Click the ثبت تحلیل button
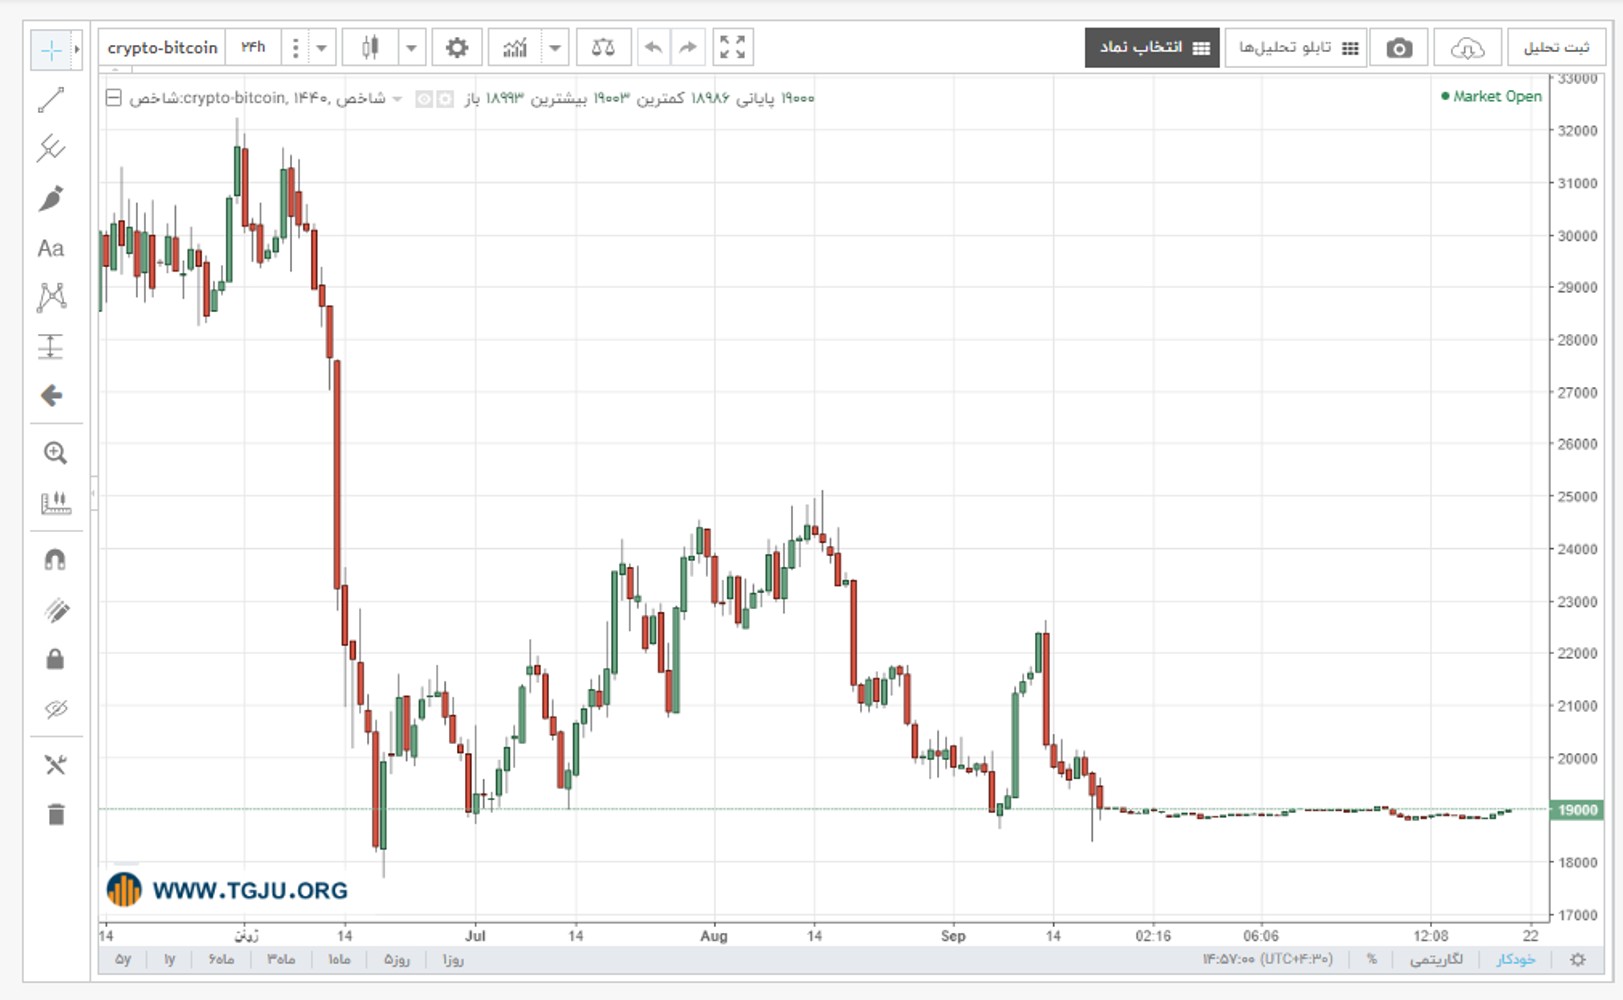 coord(1556,48)
